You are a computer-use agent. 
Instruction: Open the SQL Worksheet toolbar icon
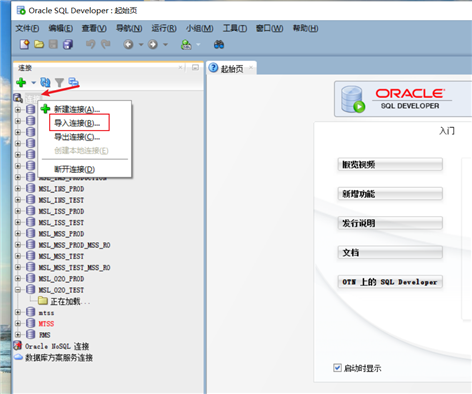click(186, 44)
